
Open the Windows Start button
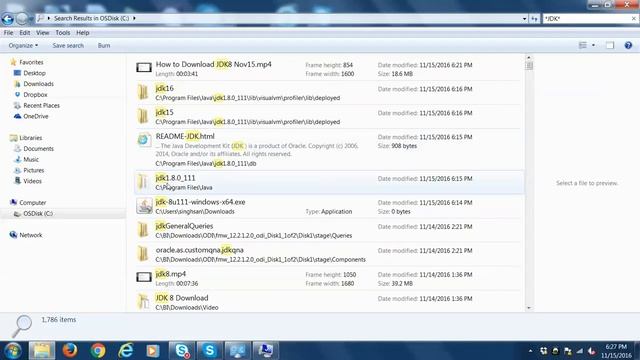(13, 350)
